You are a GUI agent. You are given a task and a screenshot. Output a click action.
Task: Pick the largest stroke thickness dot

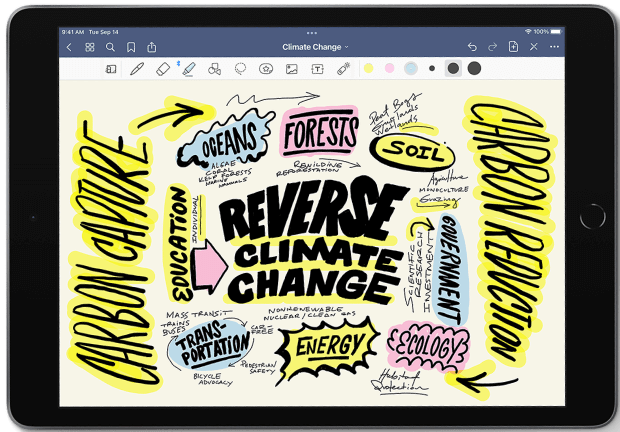[474, 68]
